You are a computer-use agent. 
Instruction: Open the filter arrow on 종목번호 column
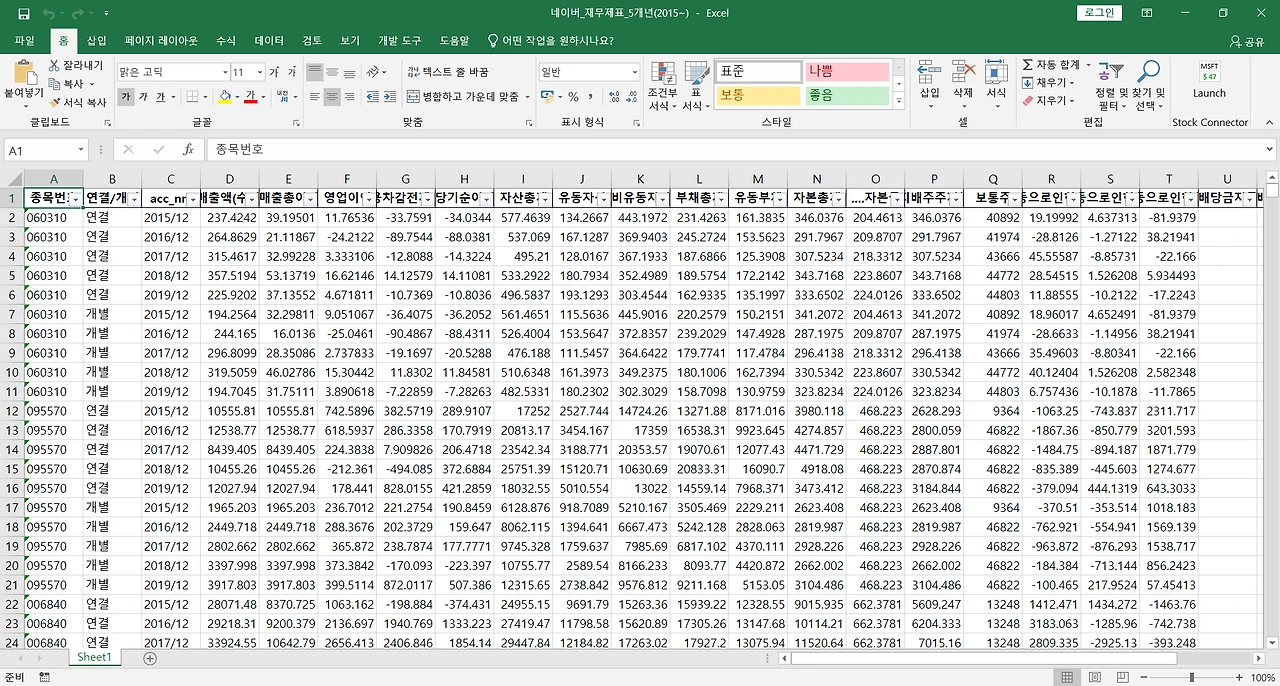[73, 199]
